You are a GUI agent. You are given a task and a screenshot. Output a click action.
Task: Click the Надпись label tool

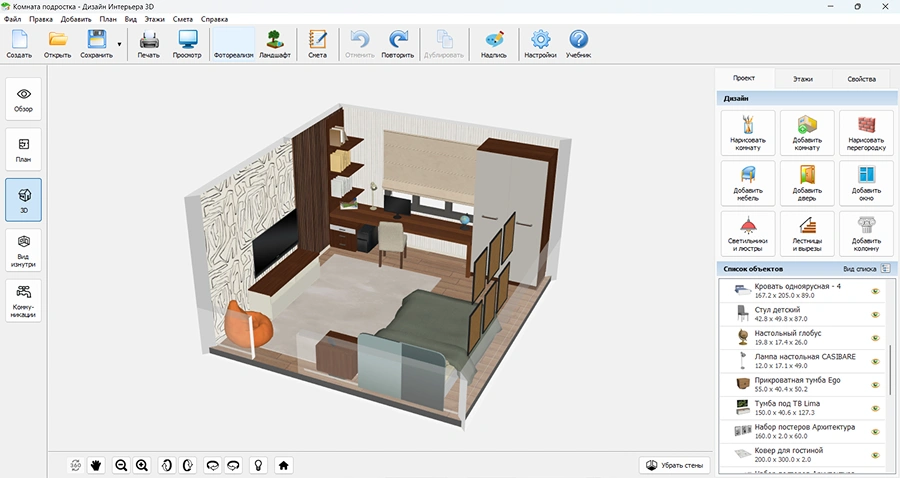pos(494,45)
